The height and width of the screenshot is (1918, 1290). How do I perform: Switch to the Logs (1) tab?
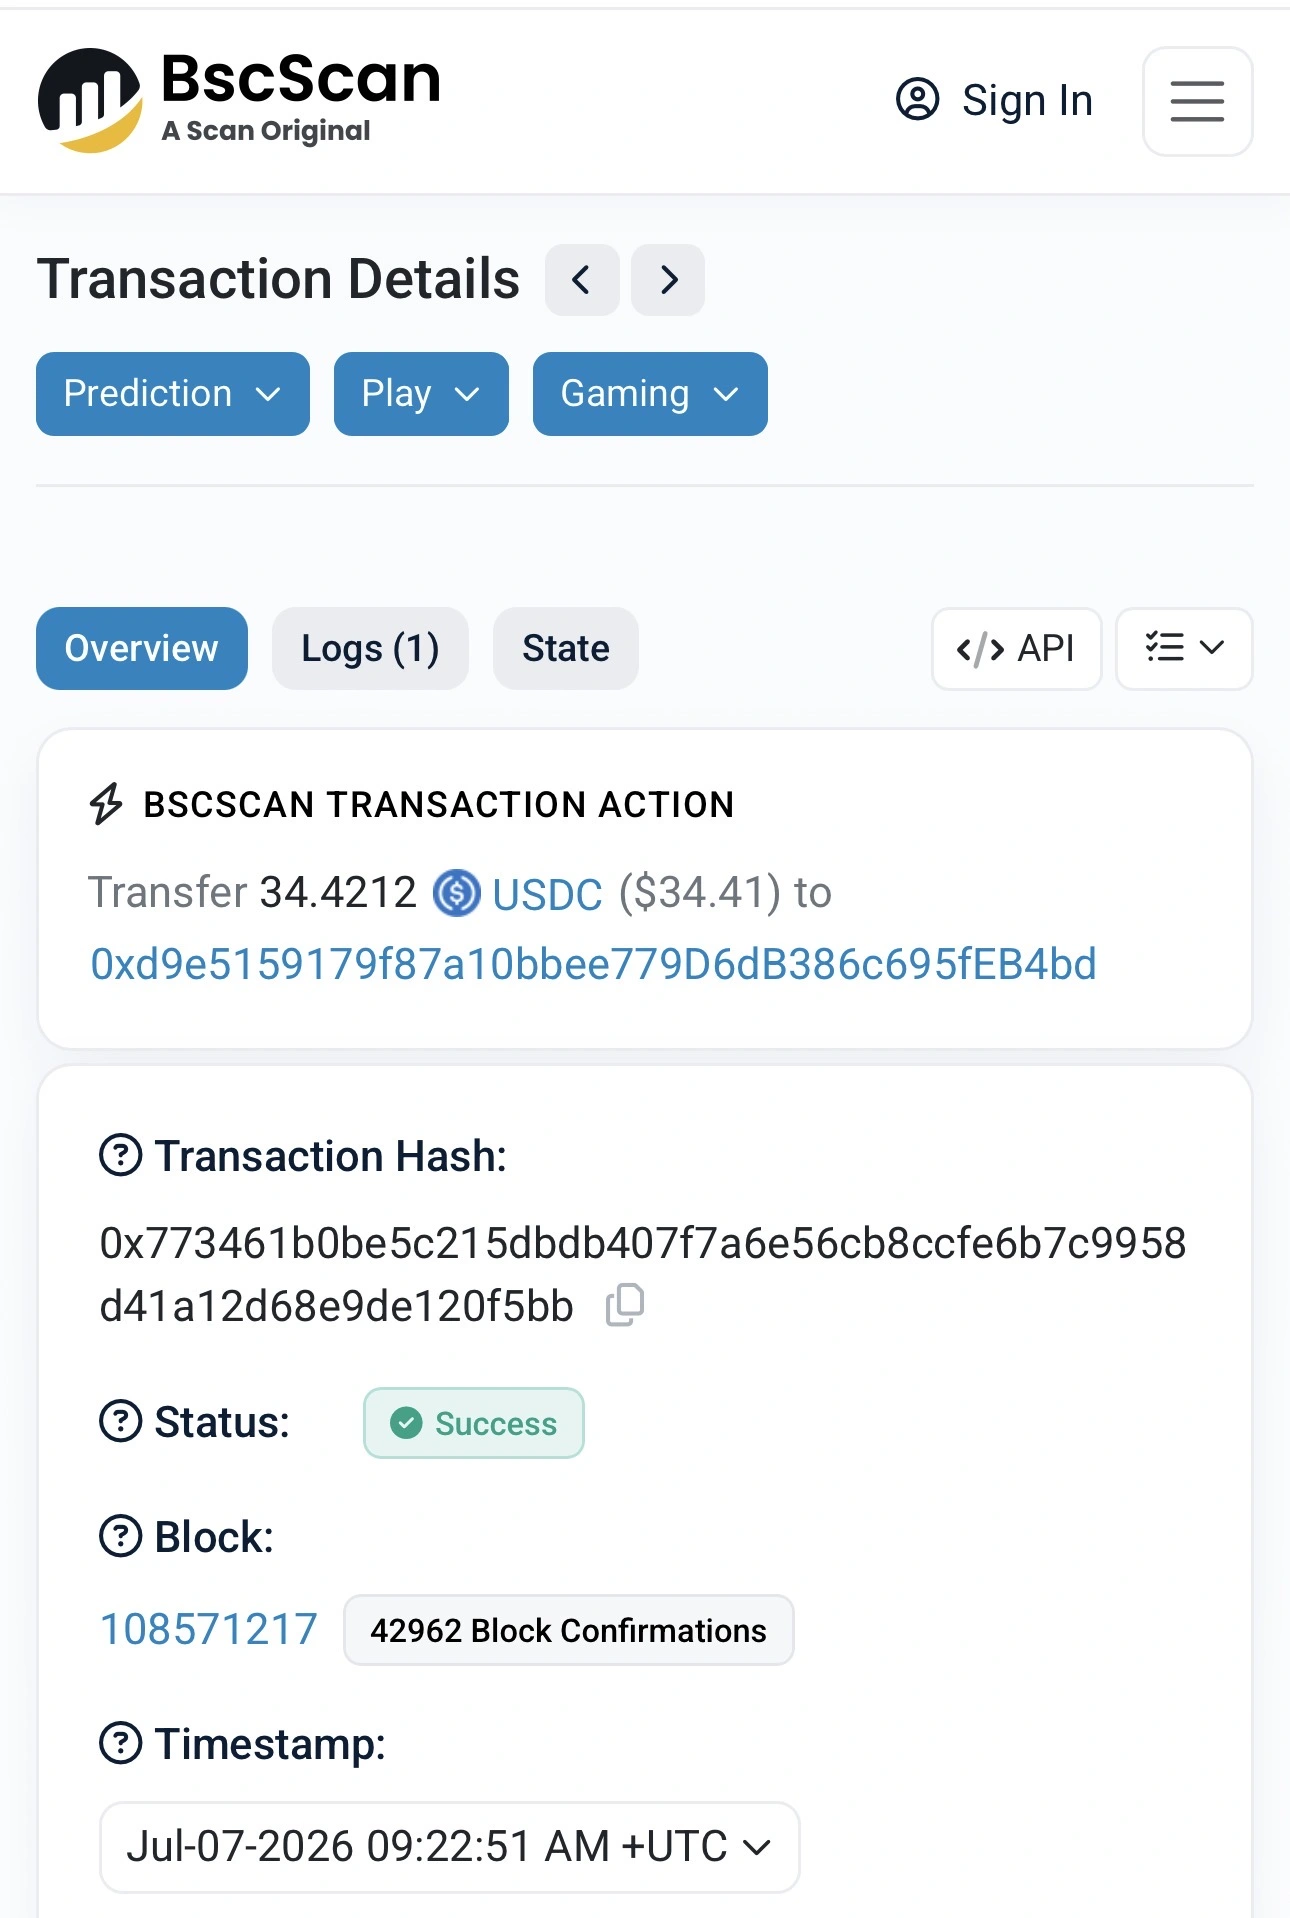coord(370,648)
